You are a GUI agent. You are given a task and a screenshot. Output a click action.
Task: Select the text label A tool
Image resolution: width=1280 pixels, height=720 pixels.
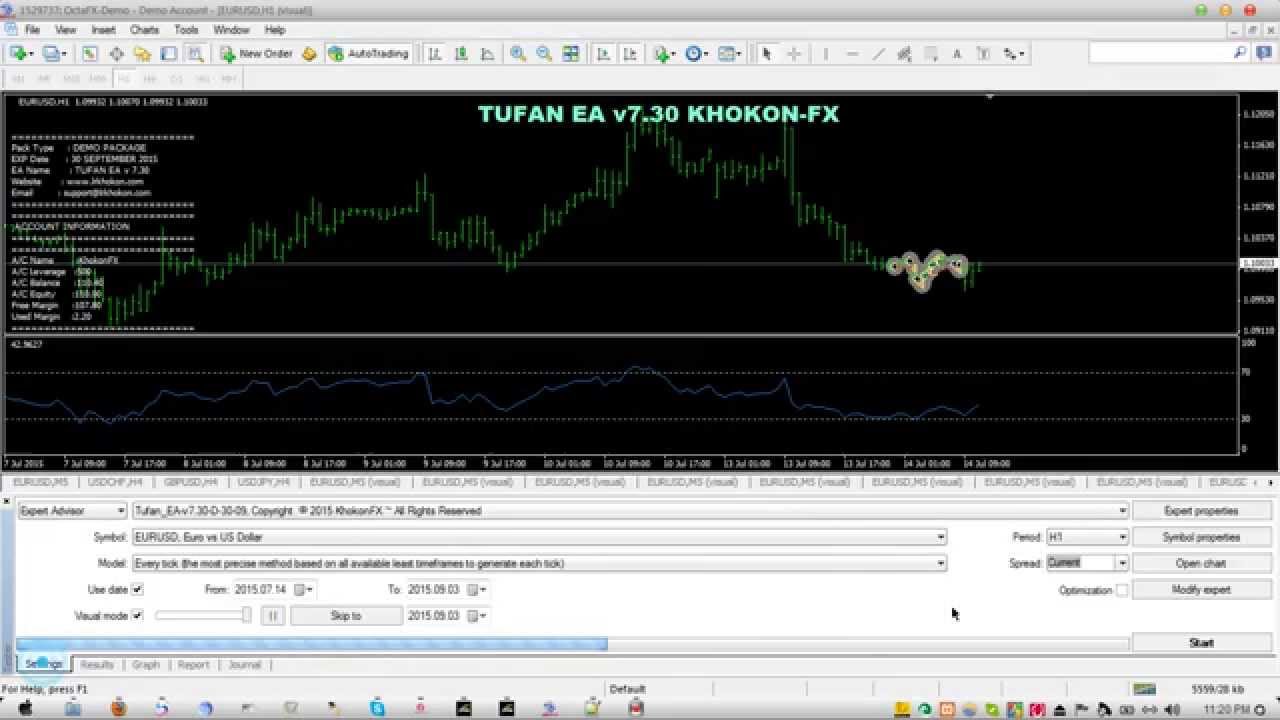click(957, 54)
